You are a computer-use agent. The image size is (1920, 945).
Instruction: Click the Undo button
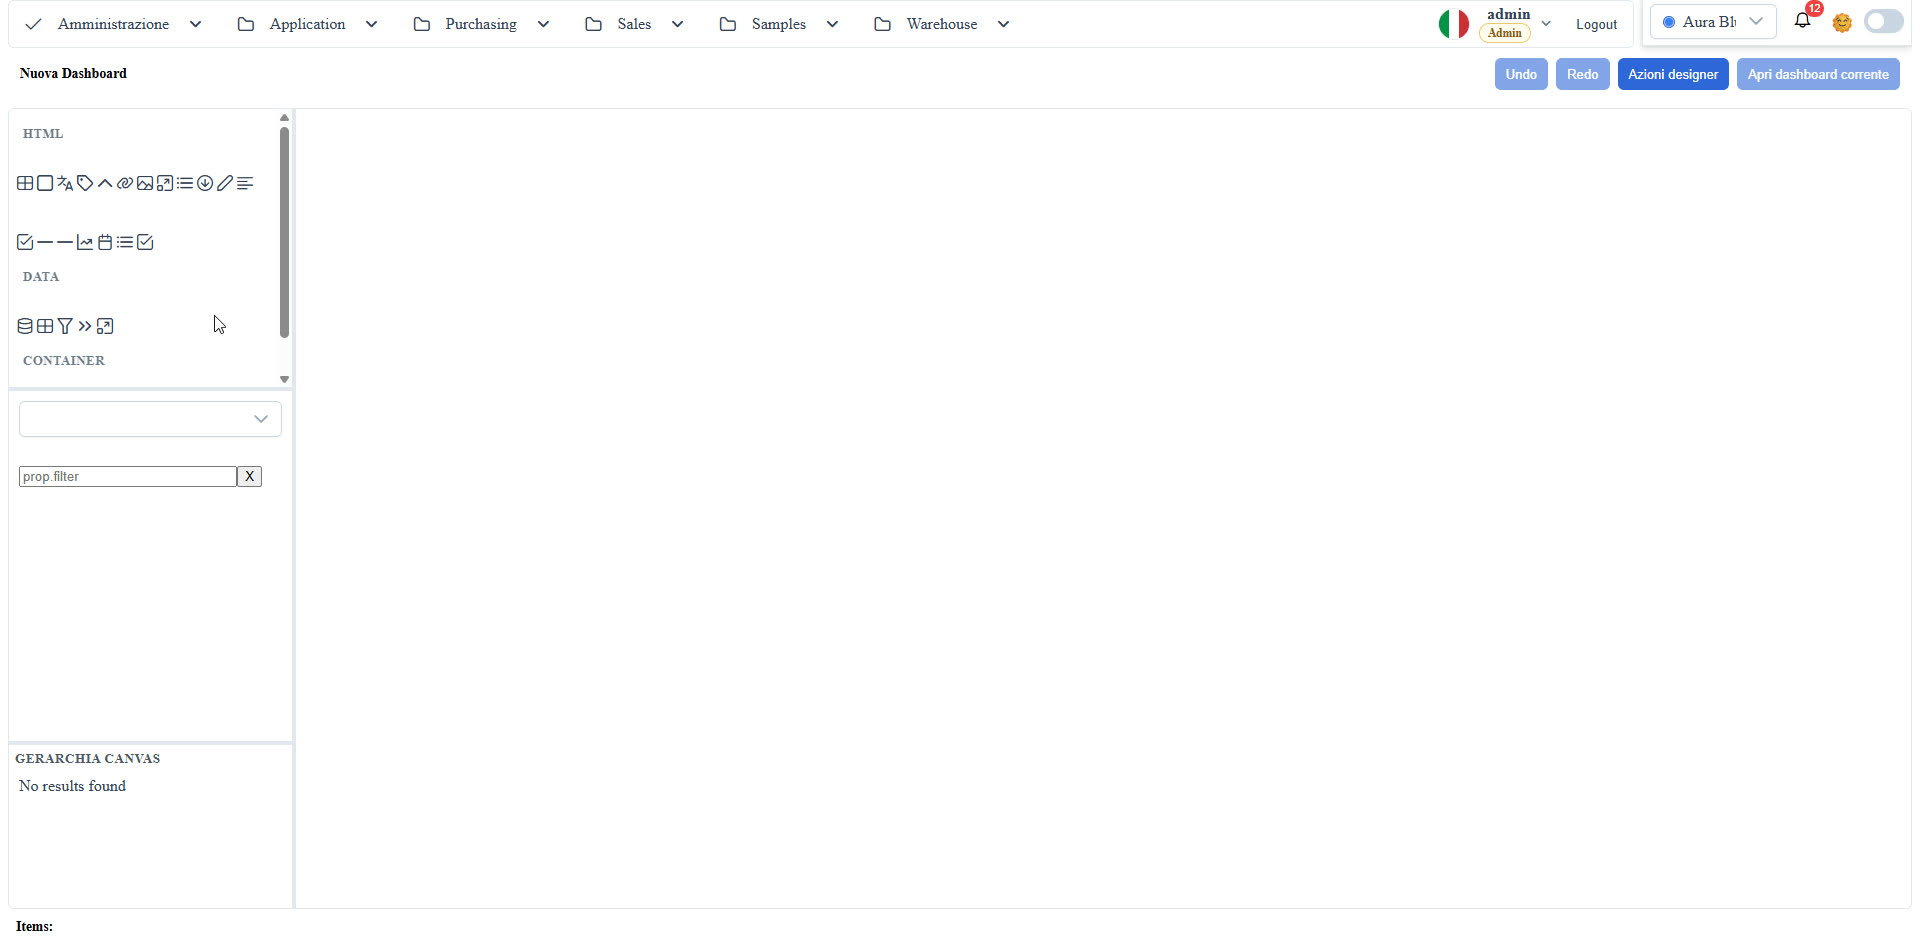coord(1521,74)
